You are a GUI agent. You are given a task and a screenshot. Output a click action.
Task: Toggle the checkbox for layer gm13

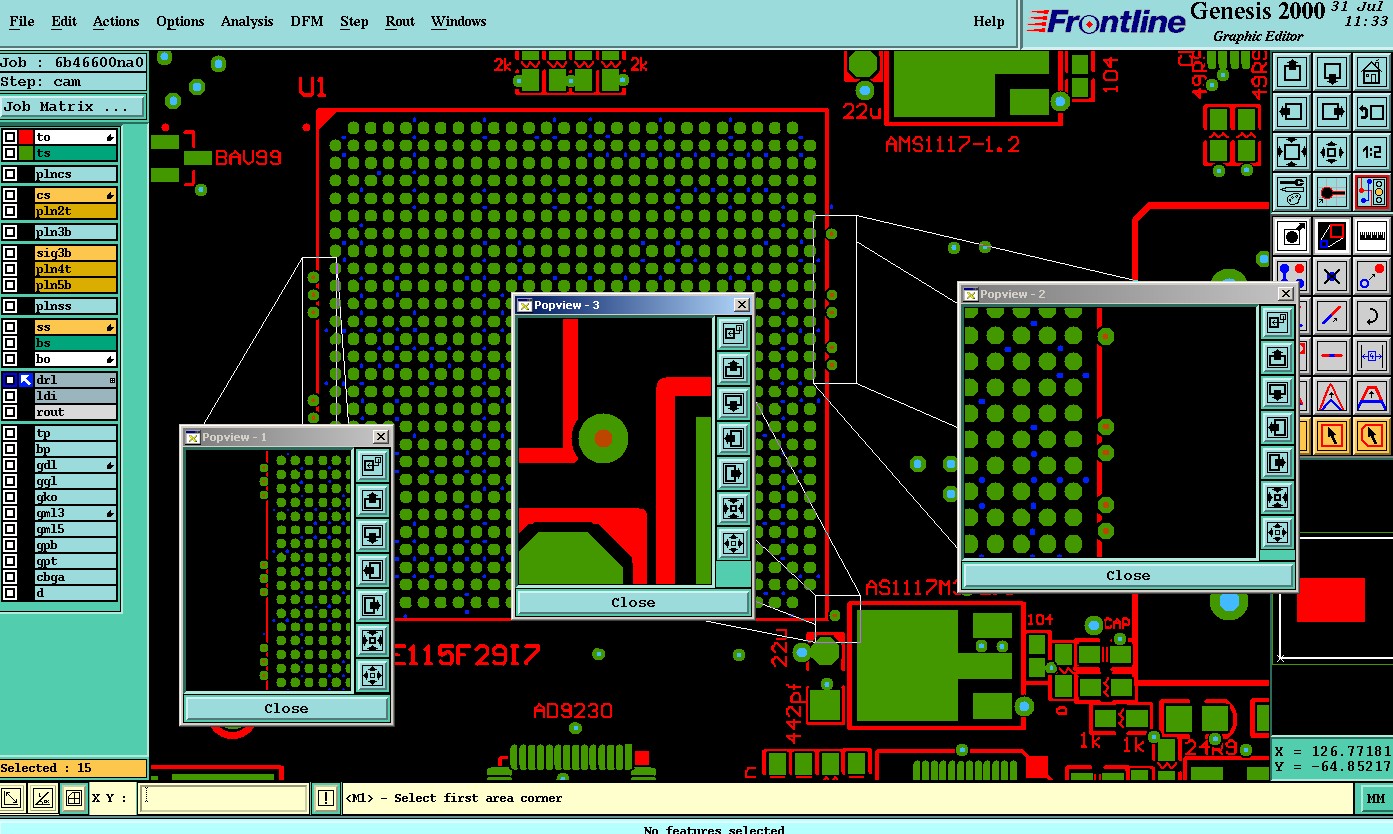pos(10,513)
